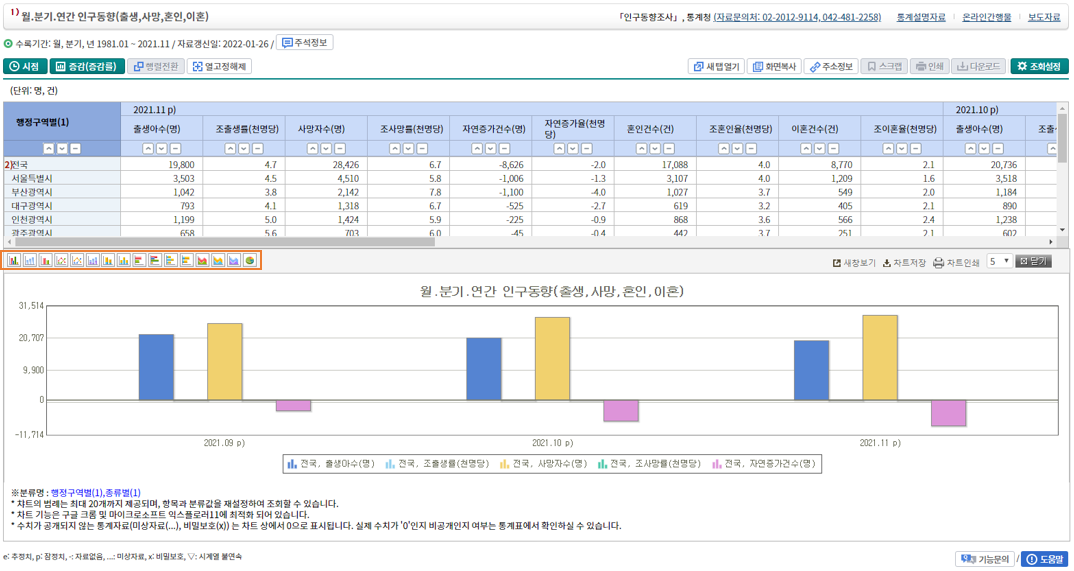Click the 화면복사 screen copy button
This screenshot has height=571, width=1074.
[x=774, y=67]
